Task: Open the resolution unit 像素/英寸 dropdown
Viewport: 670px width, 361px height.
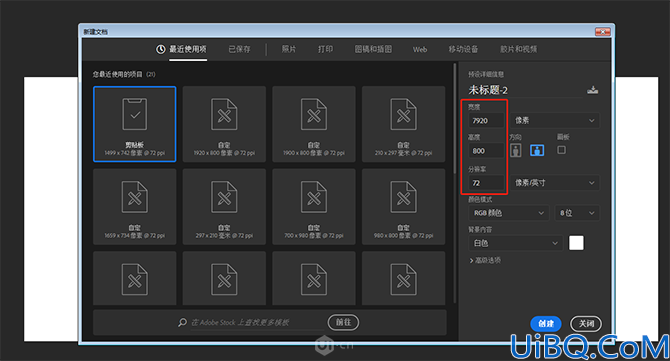Action: pos(555,183)
